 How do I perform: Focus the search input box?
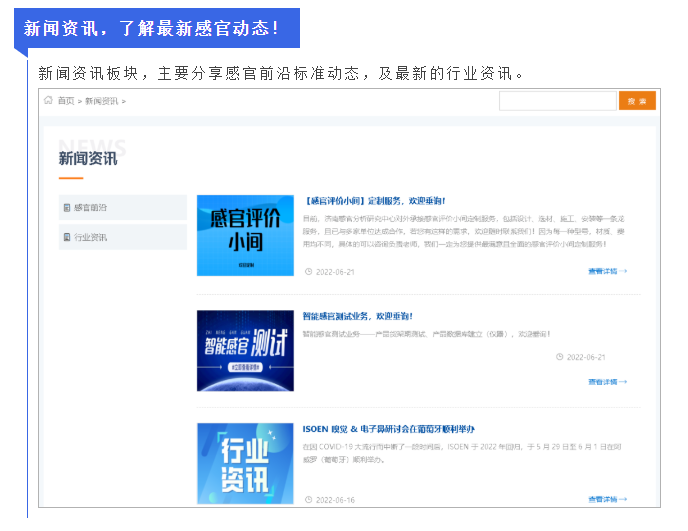pos(557,101)
